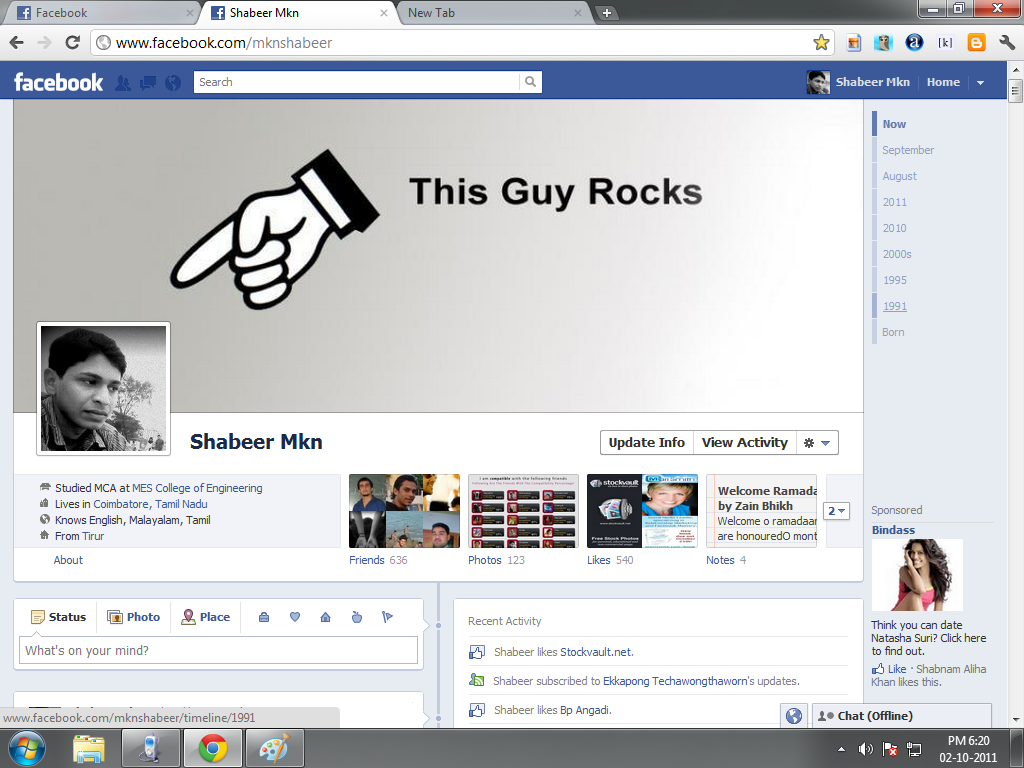This screenshot has width=1024, height=768.
Task: Click the [k] extension icon
Action: [x=945, y=43]
